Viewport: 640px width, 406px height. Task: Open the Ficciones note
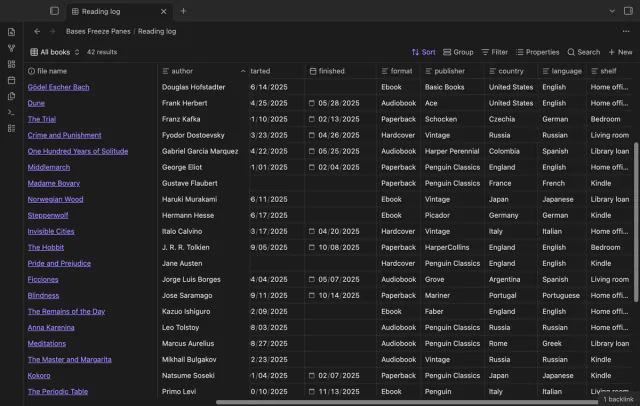43,280
